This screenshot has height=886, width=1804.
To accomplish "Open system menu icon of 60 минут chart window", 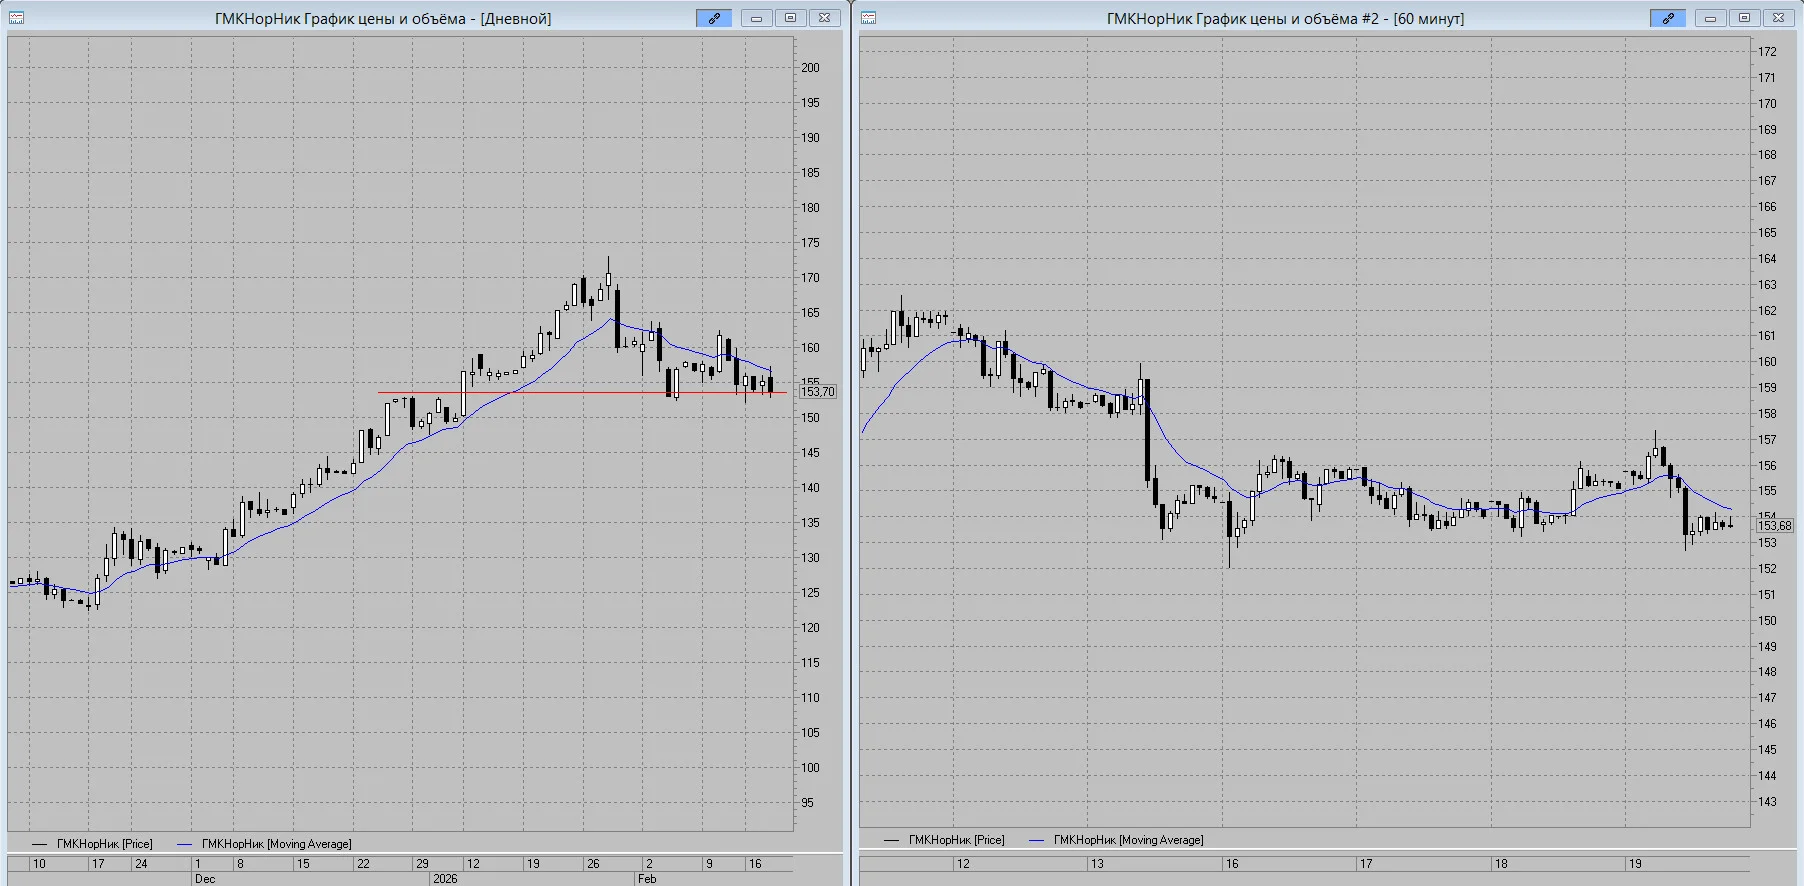I will click(x=868, y=18).
